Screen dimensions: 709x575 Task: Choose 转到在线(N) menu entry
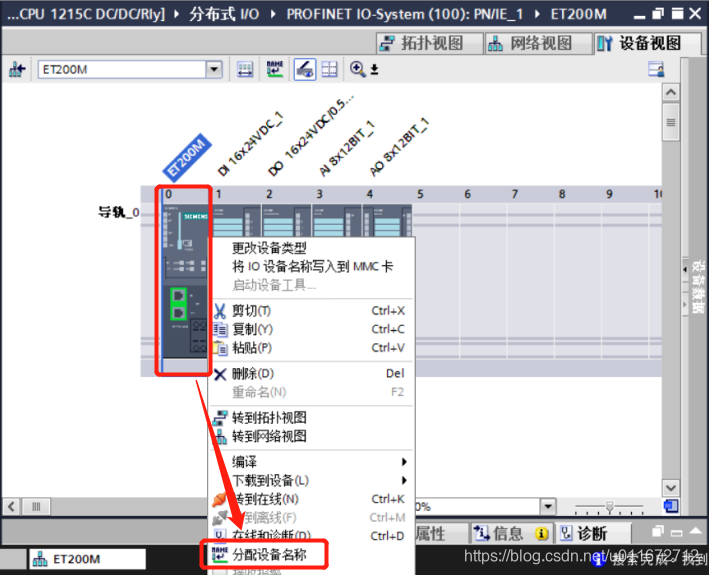click(x=312, y=499)
